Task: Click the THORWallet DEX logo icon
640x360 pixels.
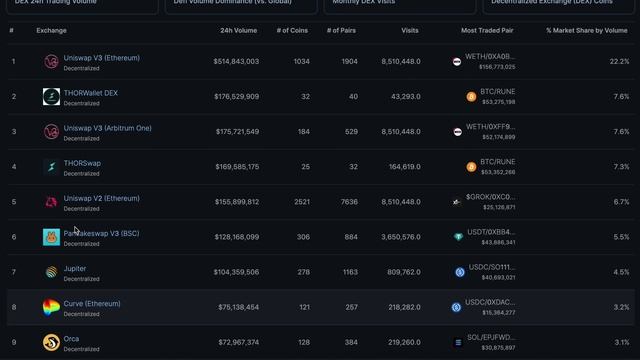Action: tap(51, 97)
